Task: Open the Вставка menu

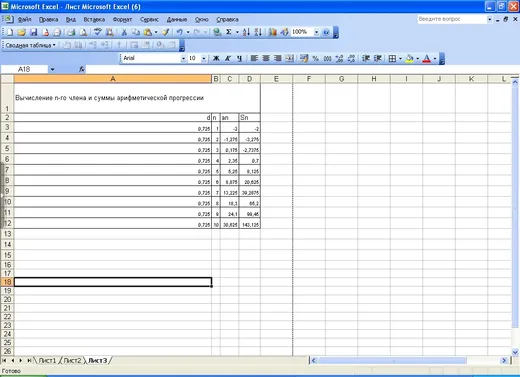Action: tap(94, 19)
